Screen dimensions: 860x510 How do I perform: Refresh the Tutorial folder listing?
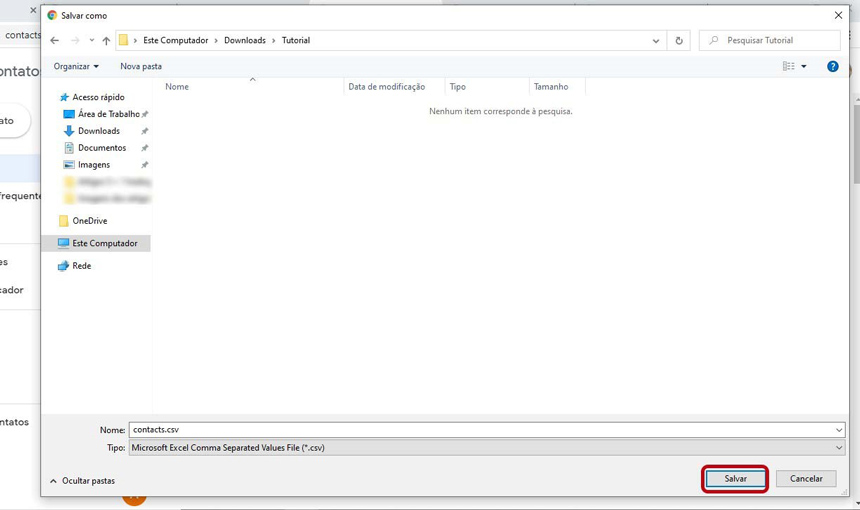tap(679, 41)
